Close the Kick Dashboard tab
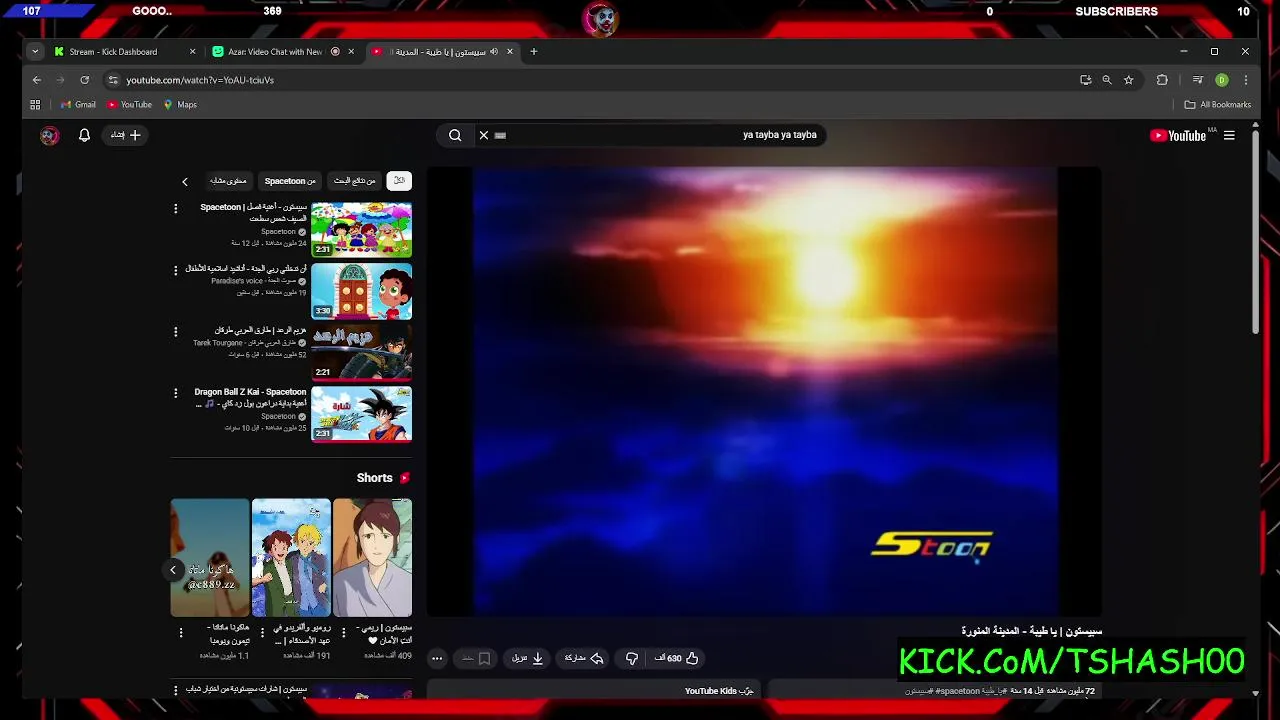Image resolution: width=1280 pixels, height=720 pixels. click(193, 52)
